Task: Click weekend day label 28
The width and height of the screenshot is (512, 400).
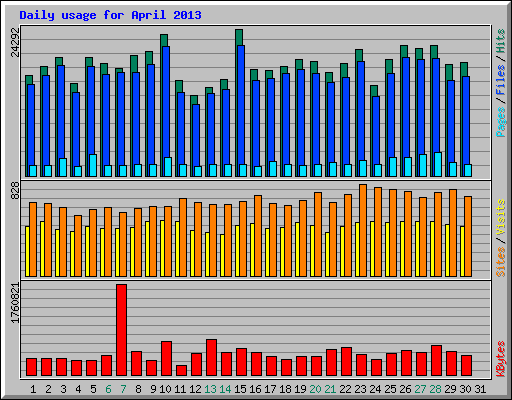Action: [x=435, y=389]
